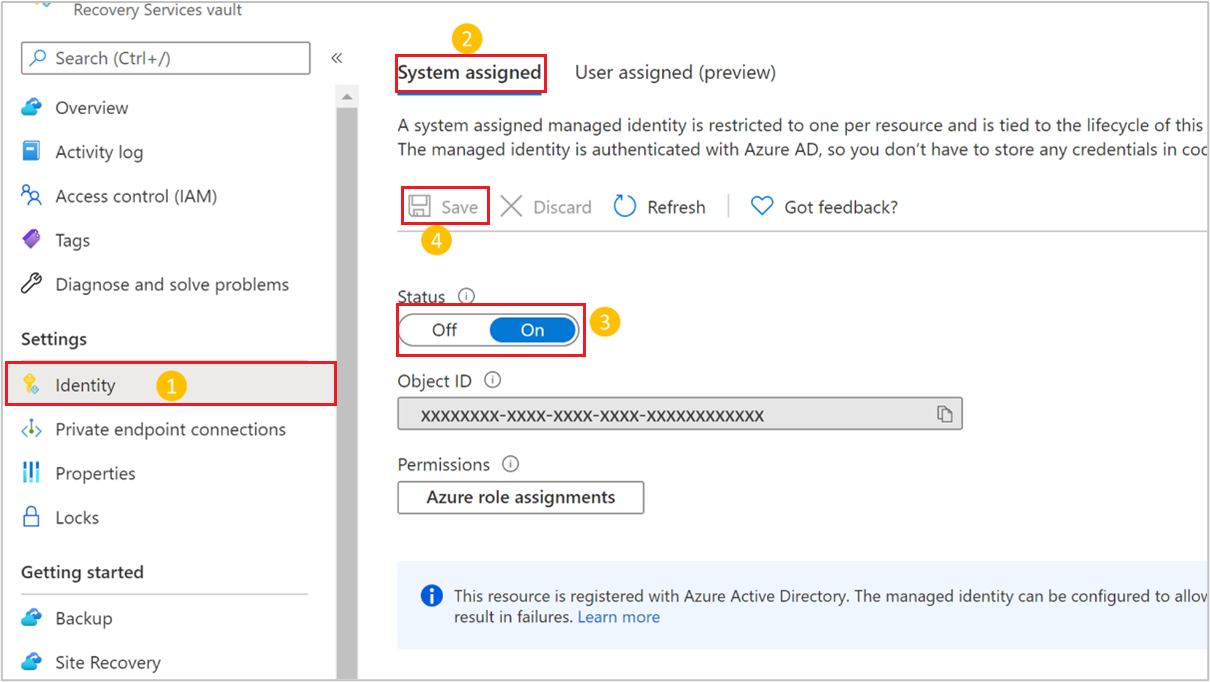Click the sidebar Search field
Screen dimensions: 1210x682
[x=166, y=58]
